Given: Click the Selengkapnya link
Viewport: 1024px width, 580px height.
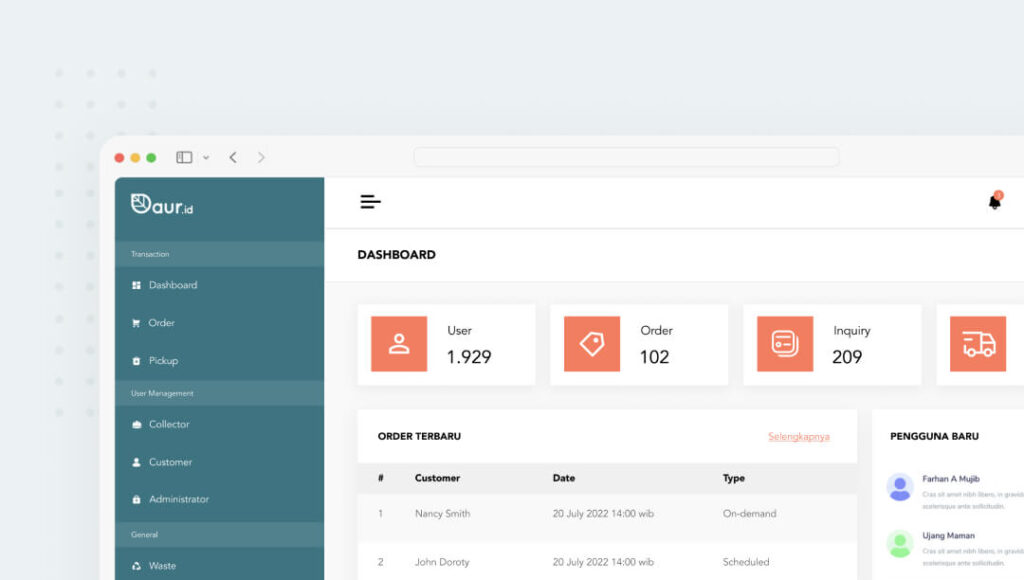Looking at the screenshot, I should tap(799, 436).
